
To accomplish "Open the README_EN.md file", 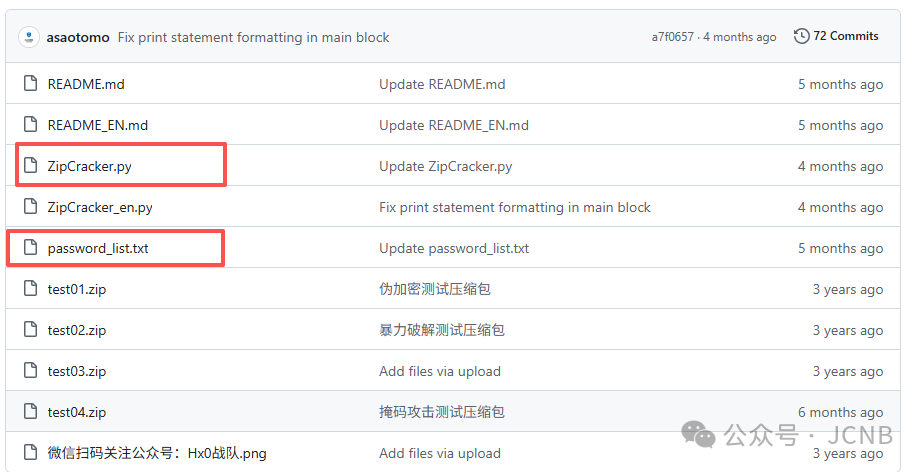I will click(98, 125).
